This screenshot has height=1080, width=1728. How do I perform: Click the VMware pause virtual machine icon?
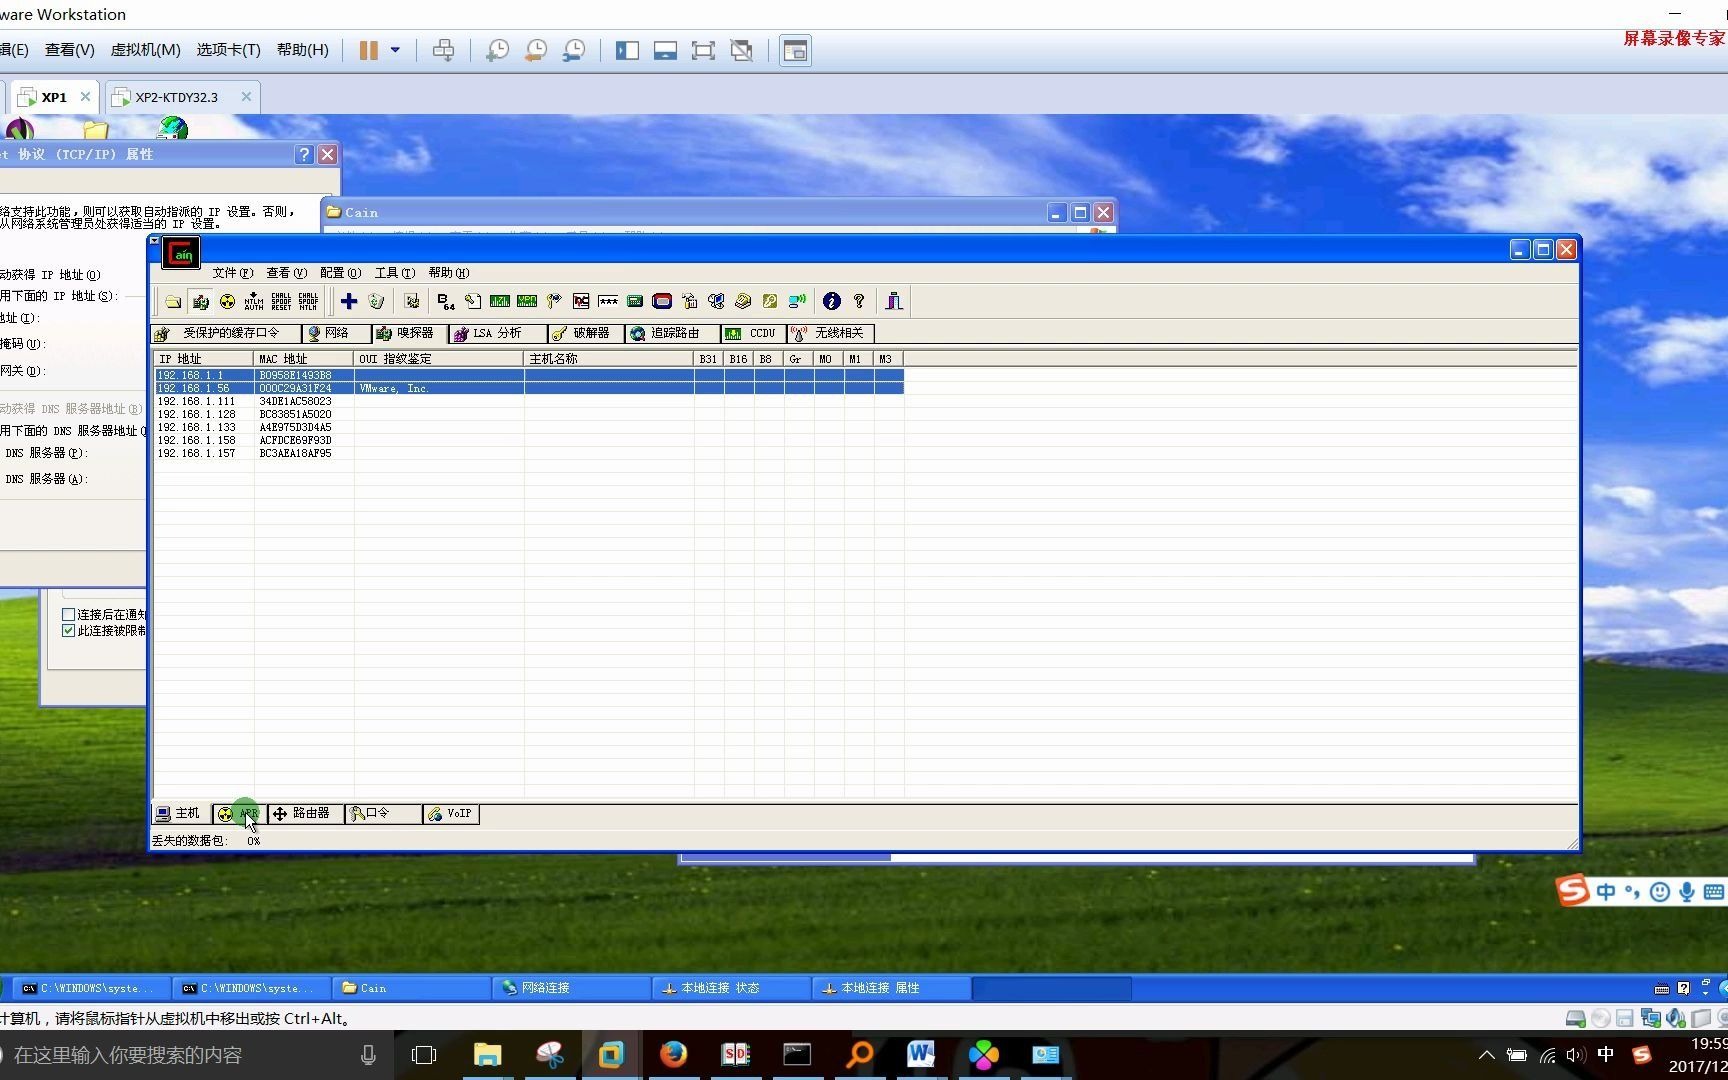[x=369, y=50]
